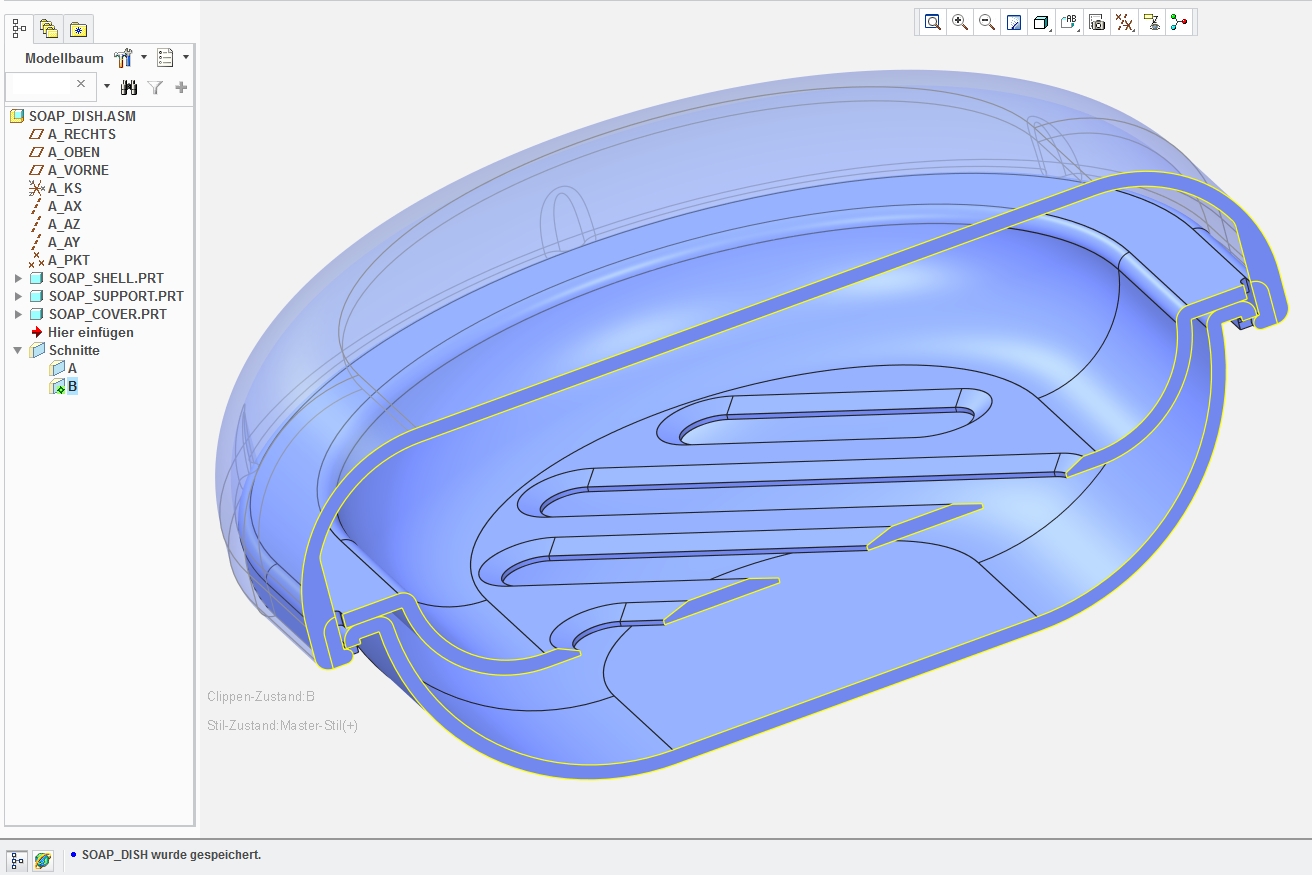Screen dimensions: 1312x875
Task: Expand the SOAP_SHELL.PRT node
Action: tap(18, 278)
